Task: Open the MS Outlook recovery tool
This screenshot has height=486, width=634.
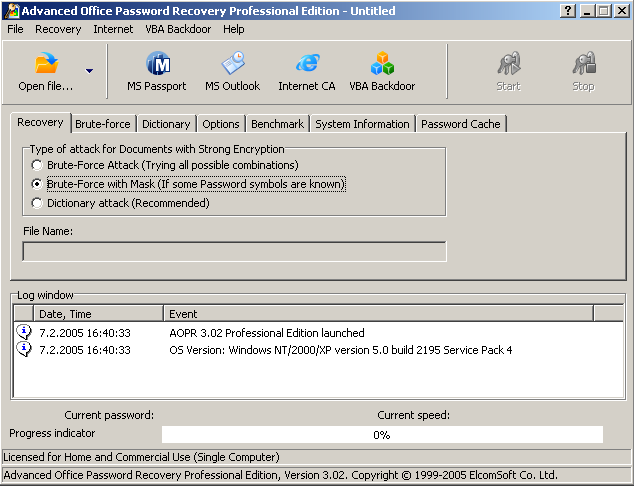Action: pyautogui.click(x=232, y=71)
